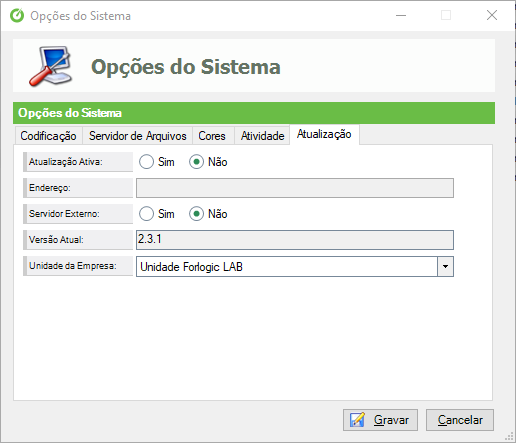Minimize the Opções do Sistema window
This screenshot has width=516, height=443.
401,15
